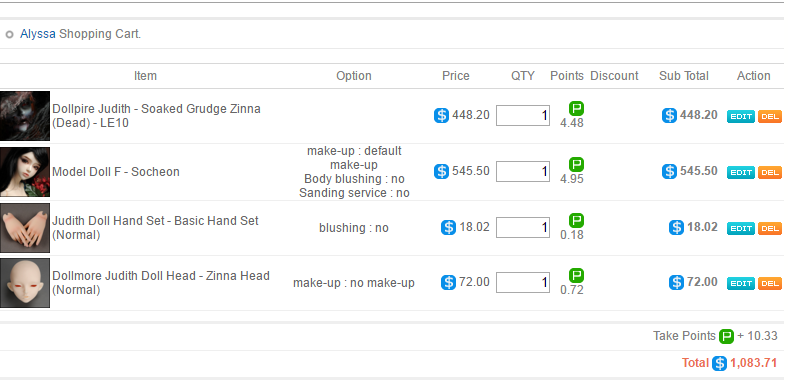Edit the Judith Doll Hand Set item
This screenshot has height=382, width=792.
(x=741, y=228)
